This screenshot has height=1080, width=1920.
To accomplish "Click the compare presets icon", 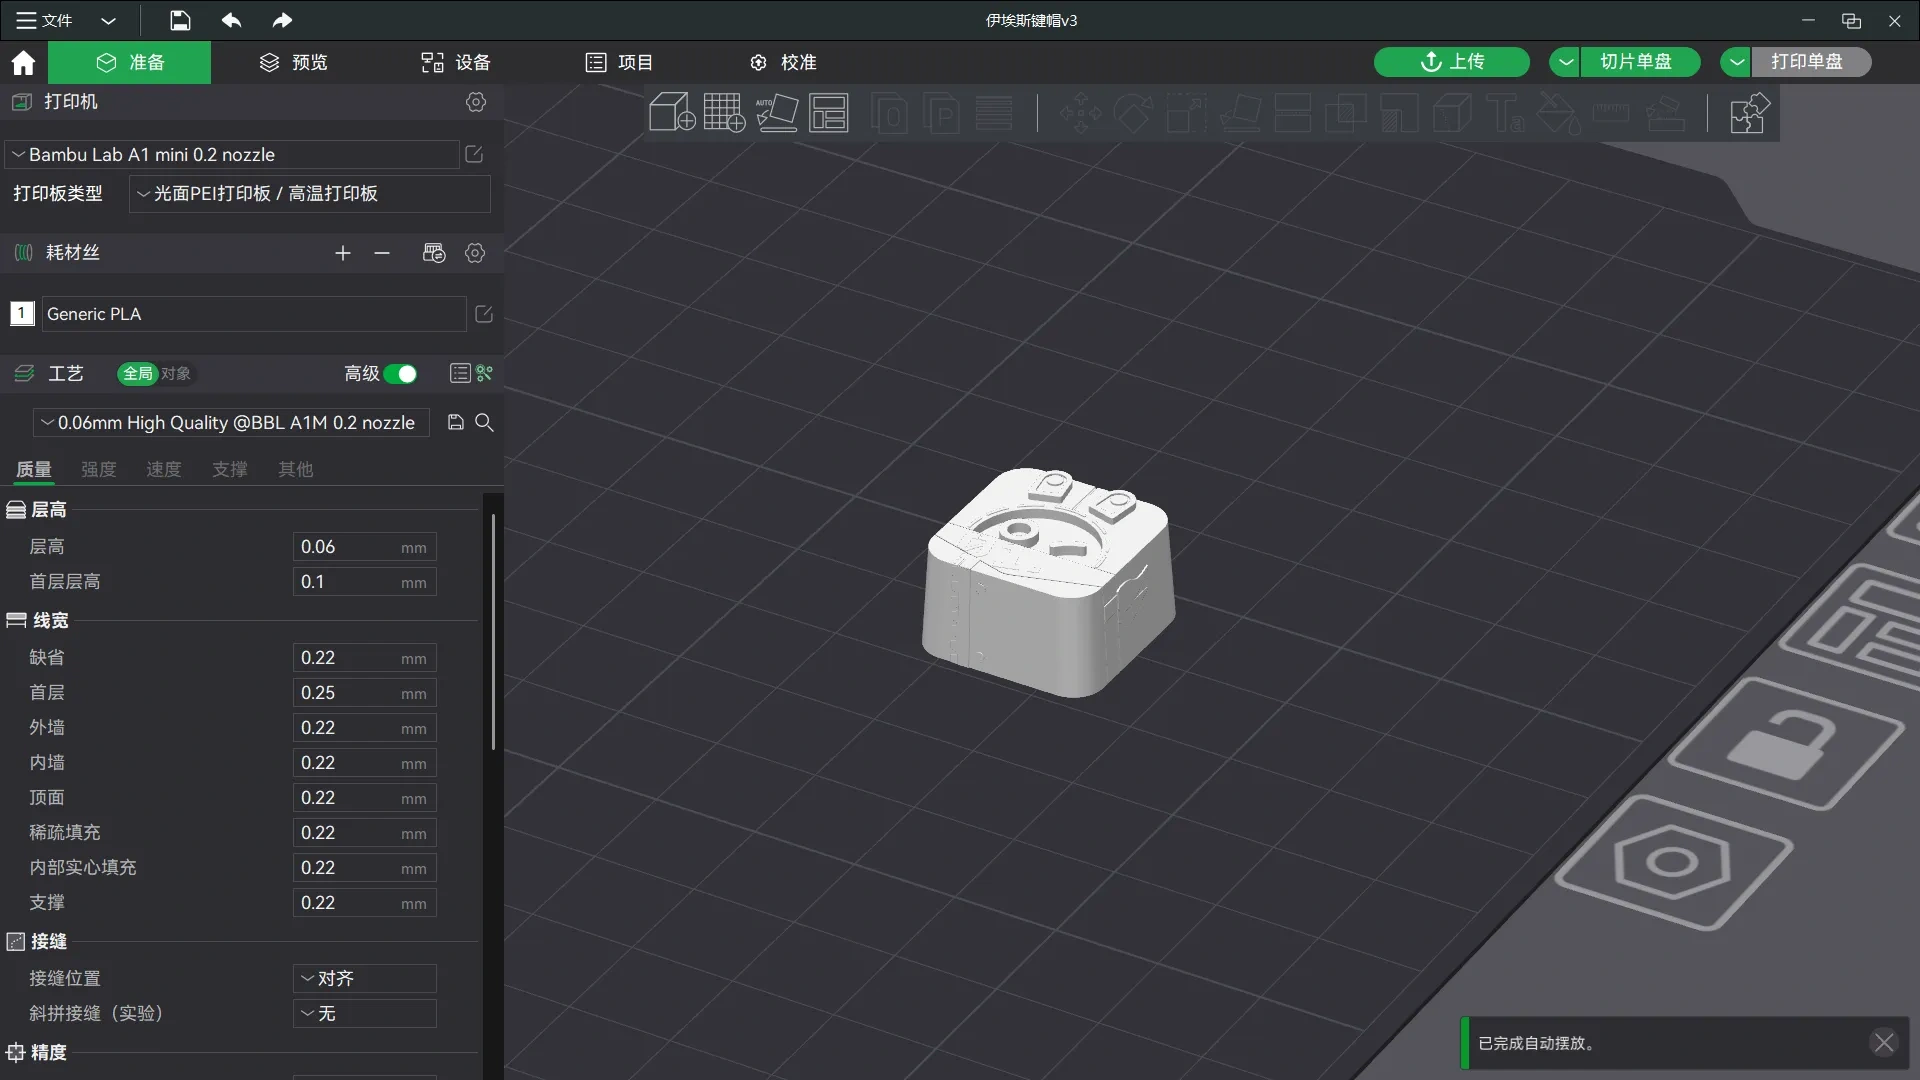I will 485,373.
